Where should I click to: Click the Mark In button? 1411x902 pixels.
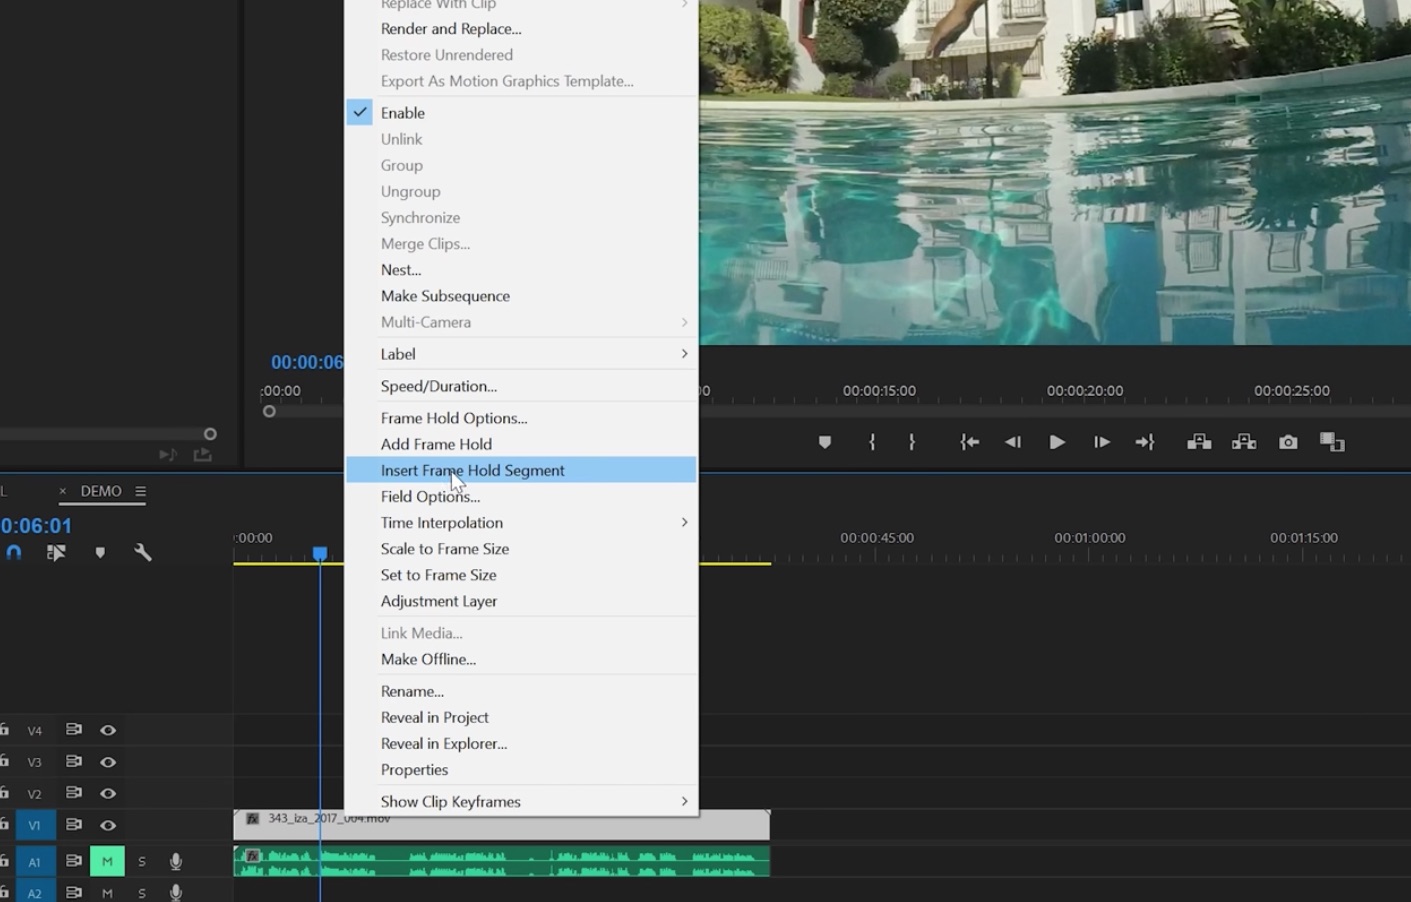point(872,442)
